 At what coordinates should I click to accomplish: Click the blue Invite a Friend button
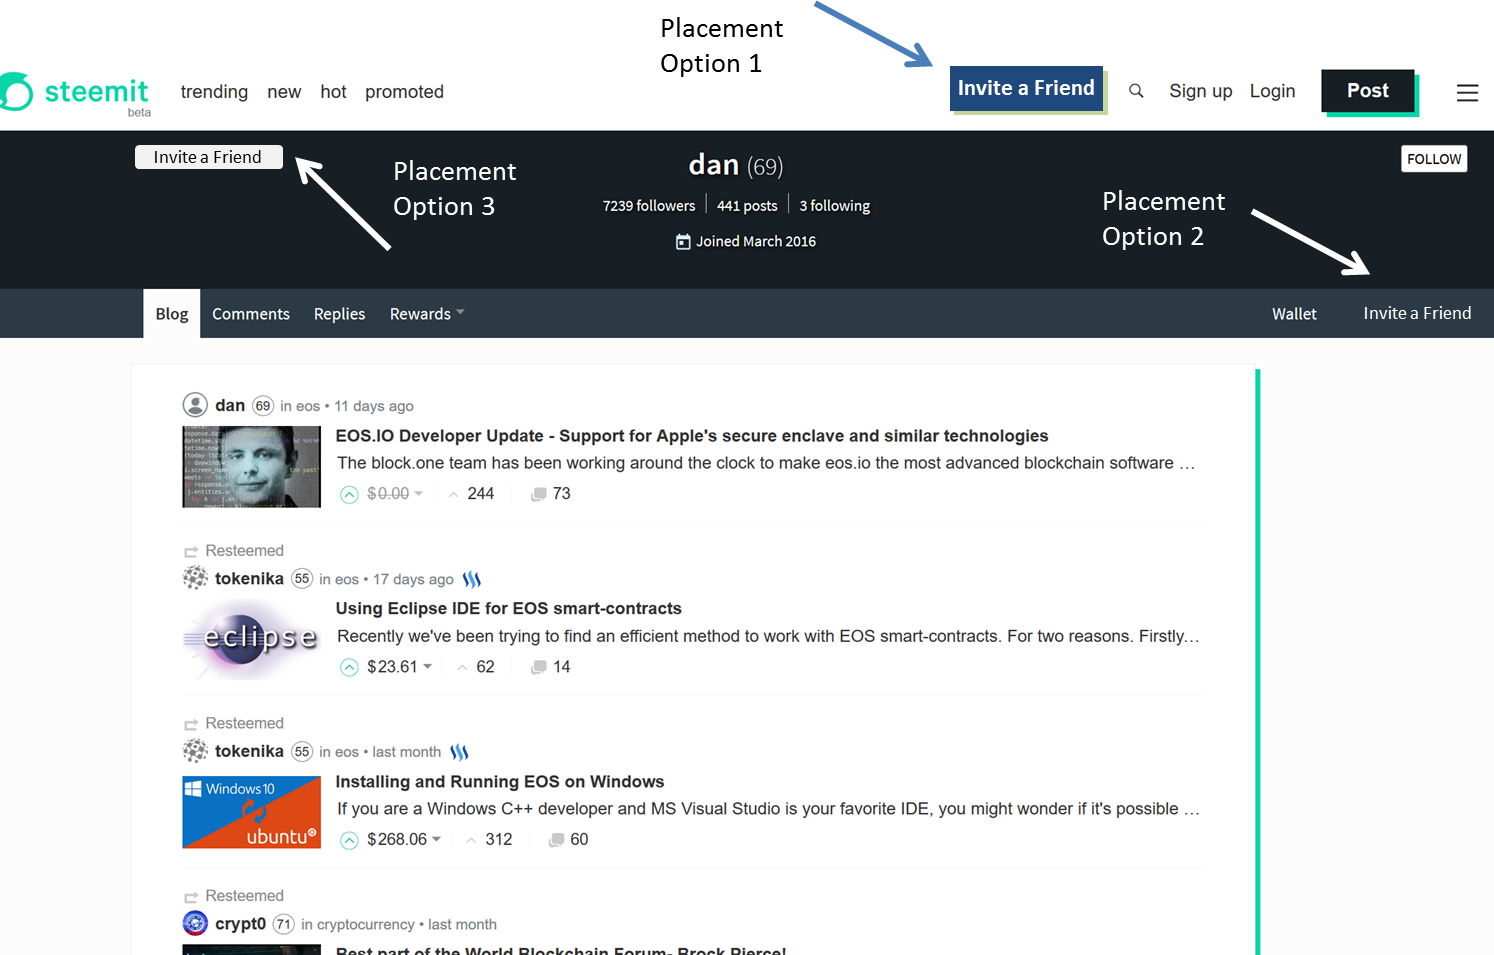click(x=1026, y=88)
